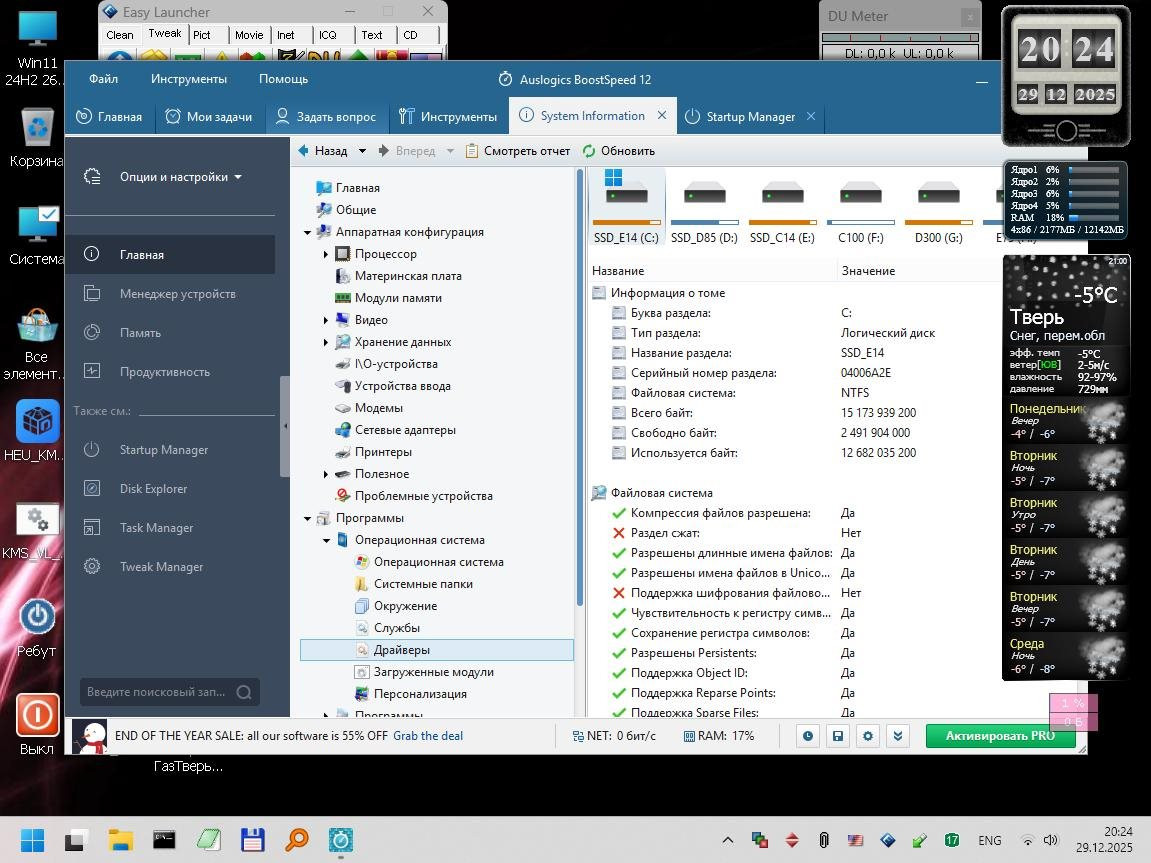Collapse the Операционная система parent node

click(x=326, y=540)
